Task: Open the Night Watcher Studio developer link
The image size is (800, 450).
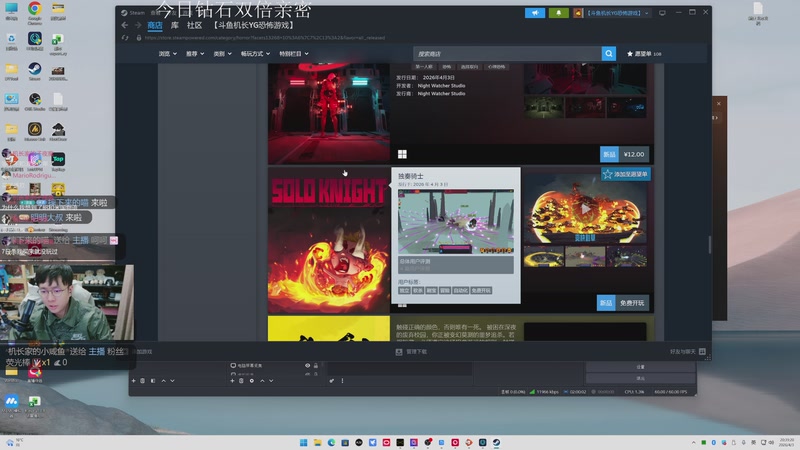Action: coord(441,86)
